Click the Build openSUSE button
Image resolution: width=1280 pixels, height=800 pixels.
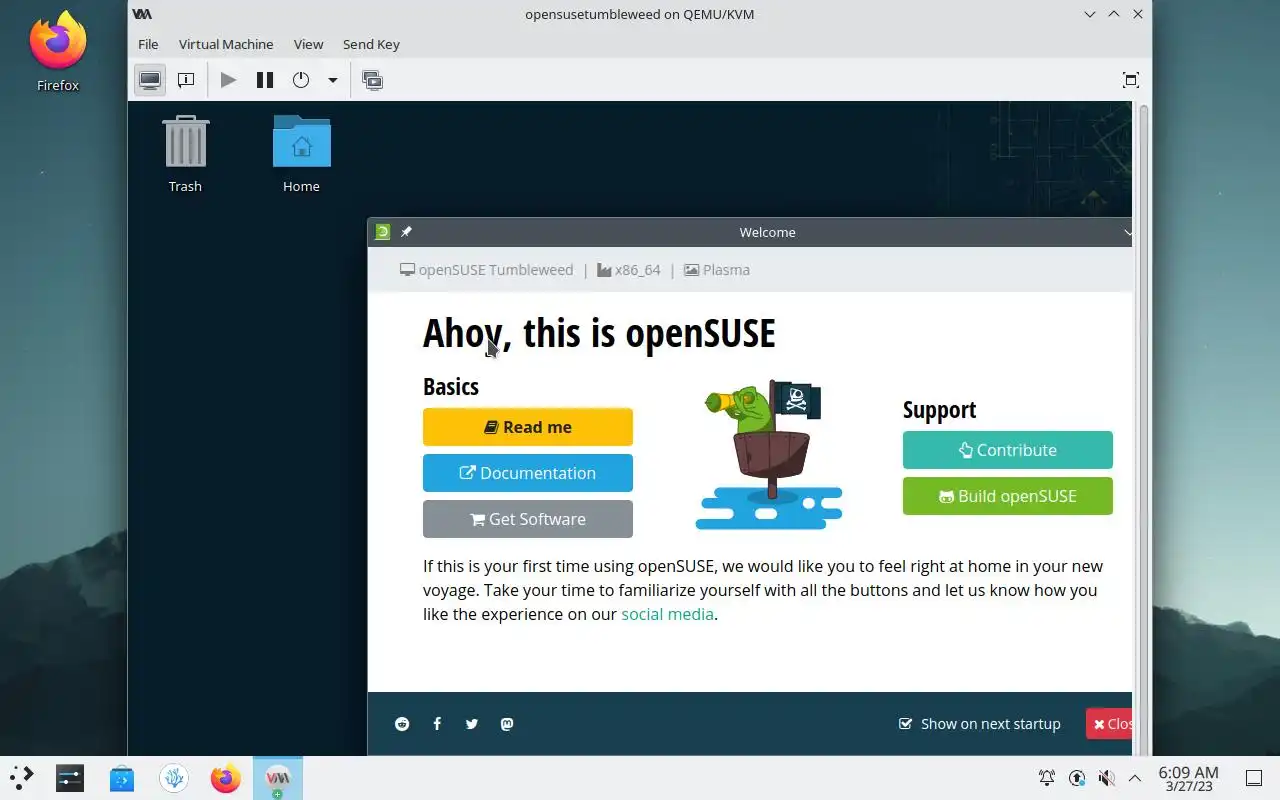(1008, 496)
